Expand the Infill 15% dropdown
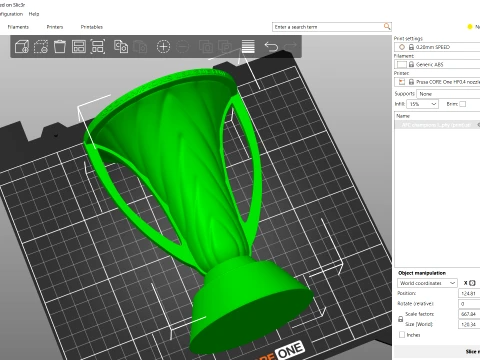The image size is (480, 360). point(422,104)
